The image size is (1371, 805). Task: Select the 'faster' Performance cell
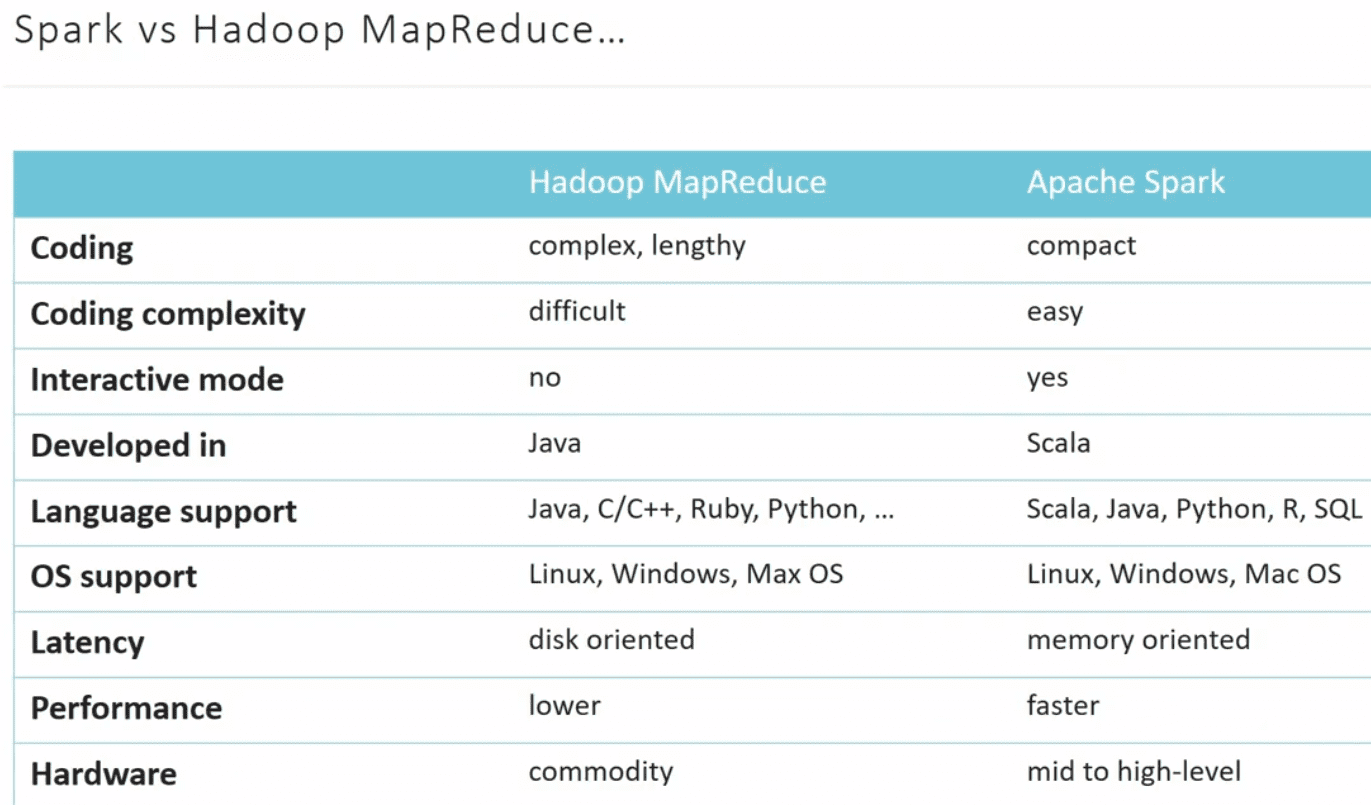(1063, 706)
